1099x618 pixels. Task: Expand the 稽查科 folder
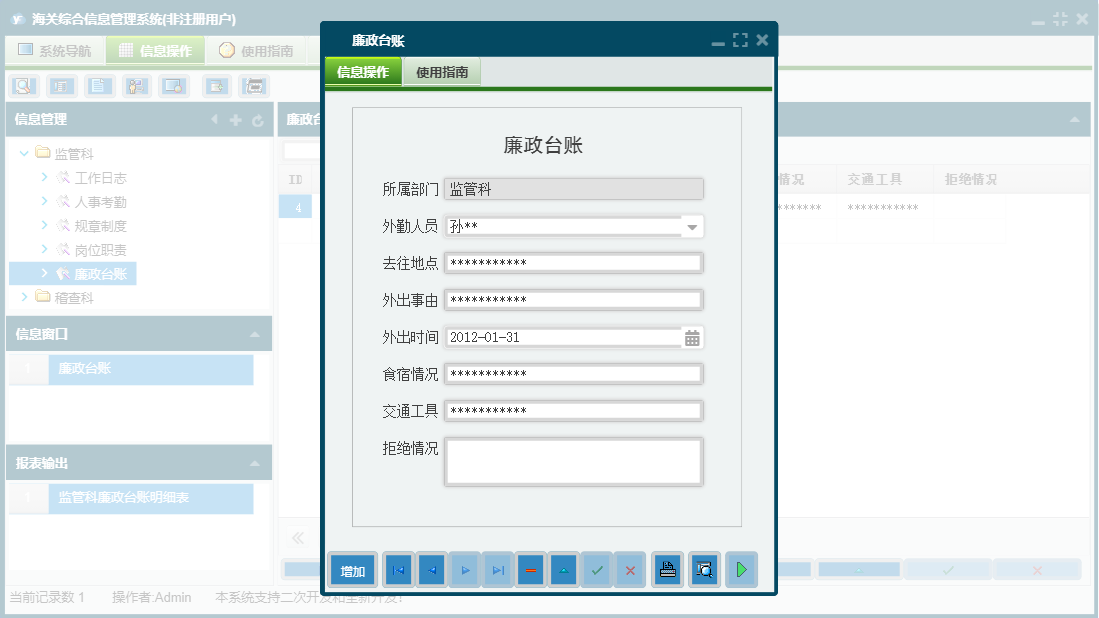(x=24, y=297)
